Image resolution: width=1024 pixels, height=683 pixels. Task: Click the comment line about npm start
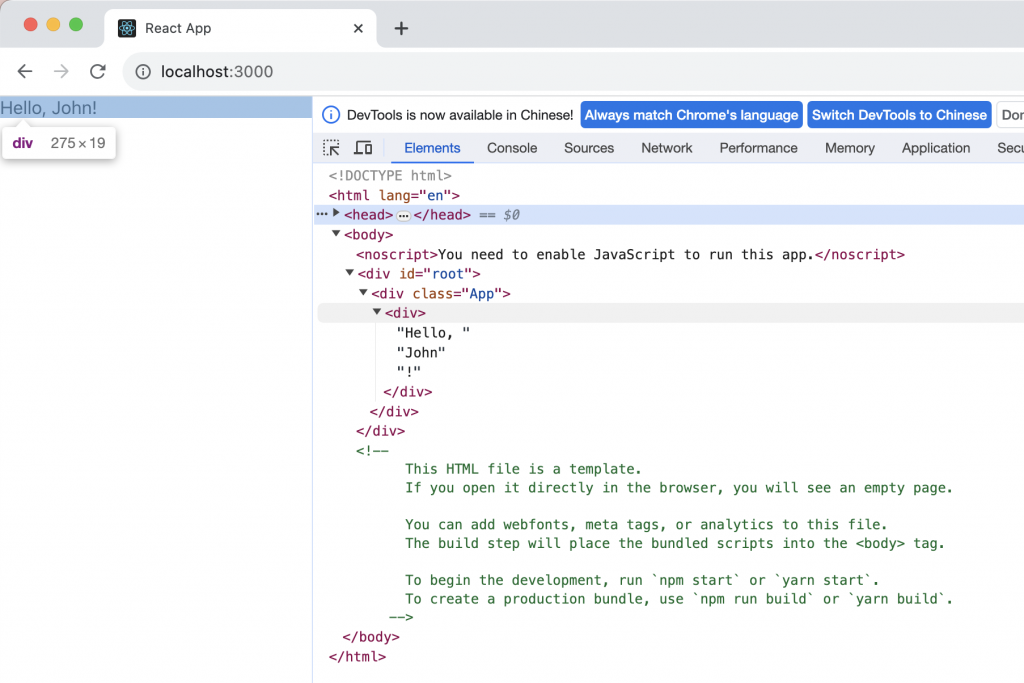pos(642,580)
